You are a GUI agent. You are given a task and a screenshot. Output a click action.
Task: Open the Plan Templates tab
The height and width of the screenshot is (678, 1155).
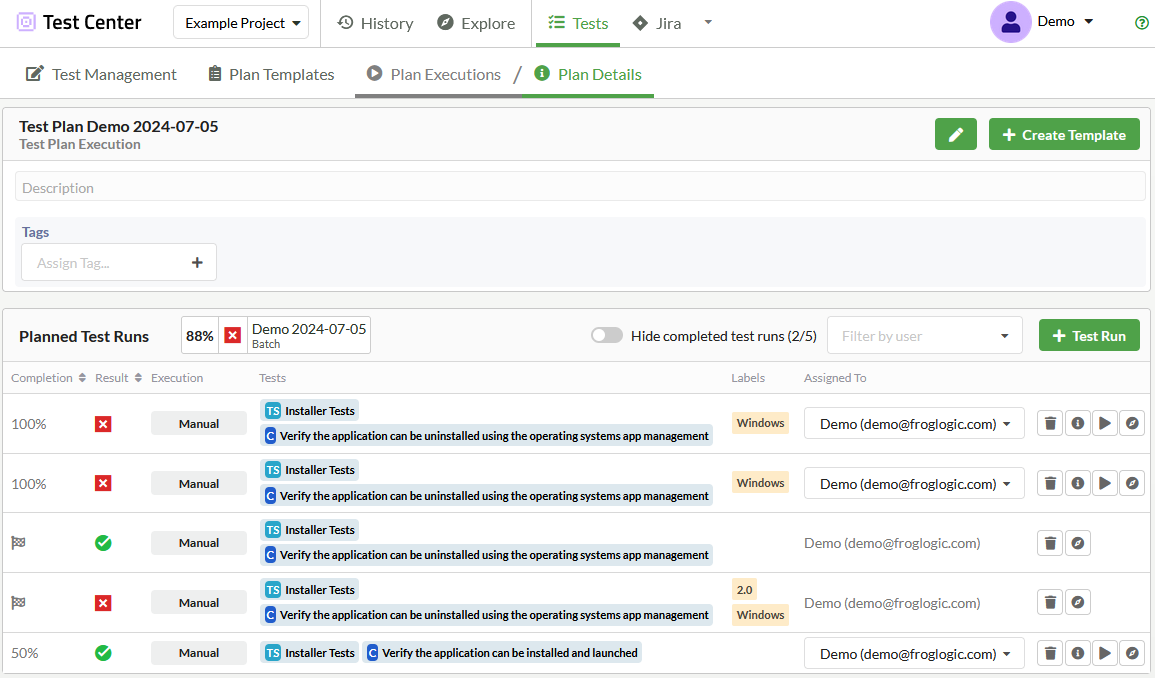click(x=270, y=74)
